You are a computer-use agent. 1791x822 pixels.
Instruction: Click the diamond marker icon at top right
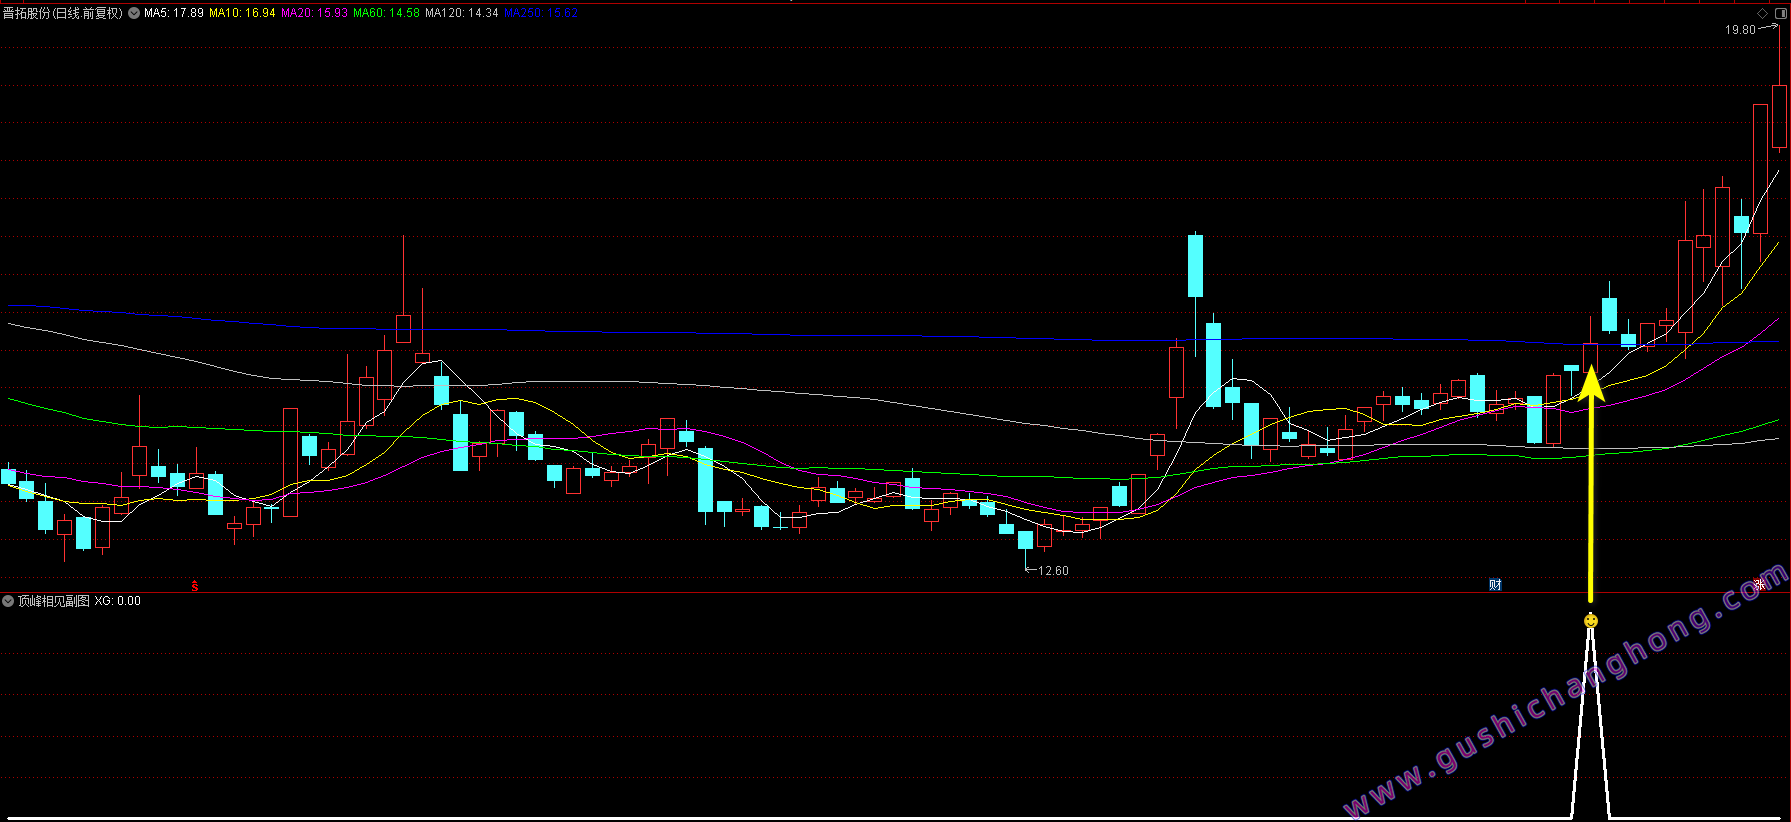point(1762,13)
